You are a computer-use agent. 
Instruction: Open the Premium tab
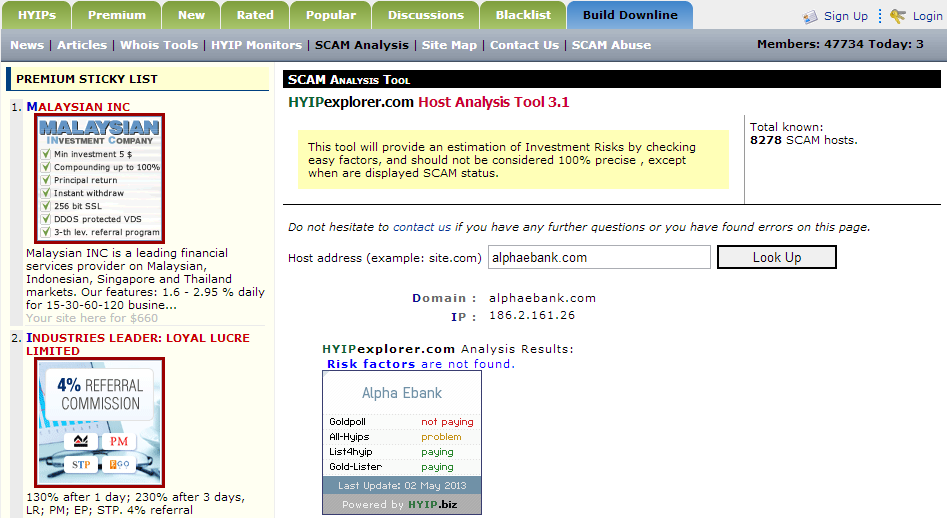point(117,15)
